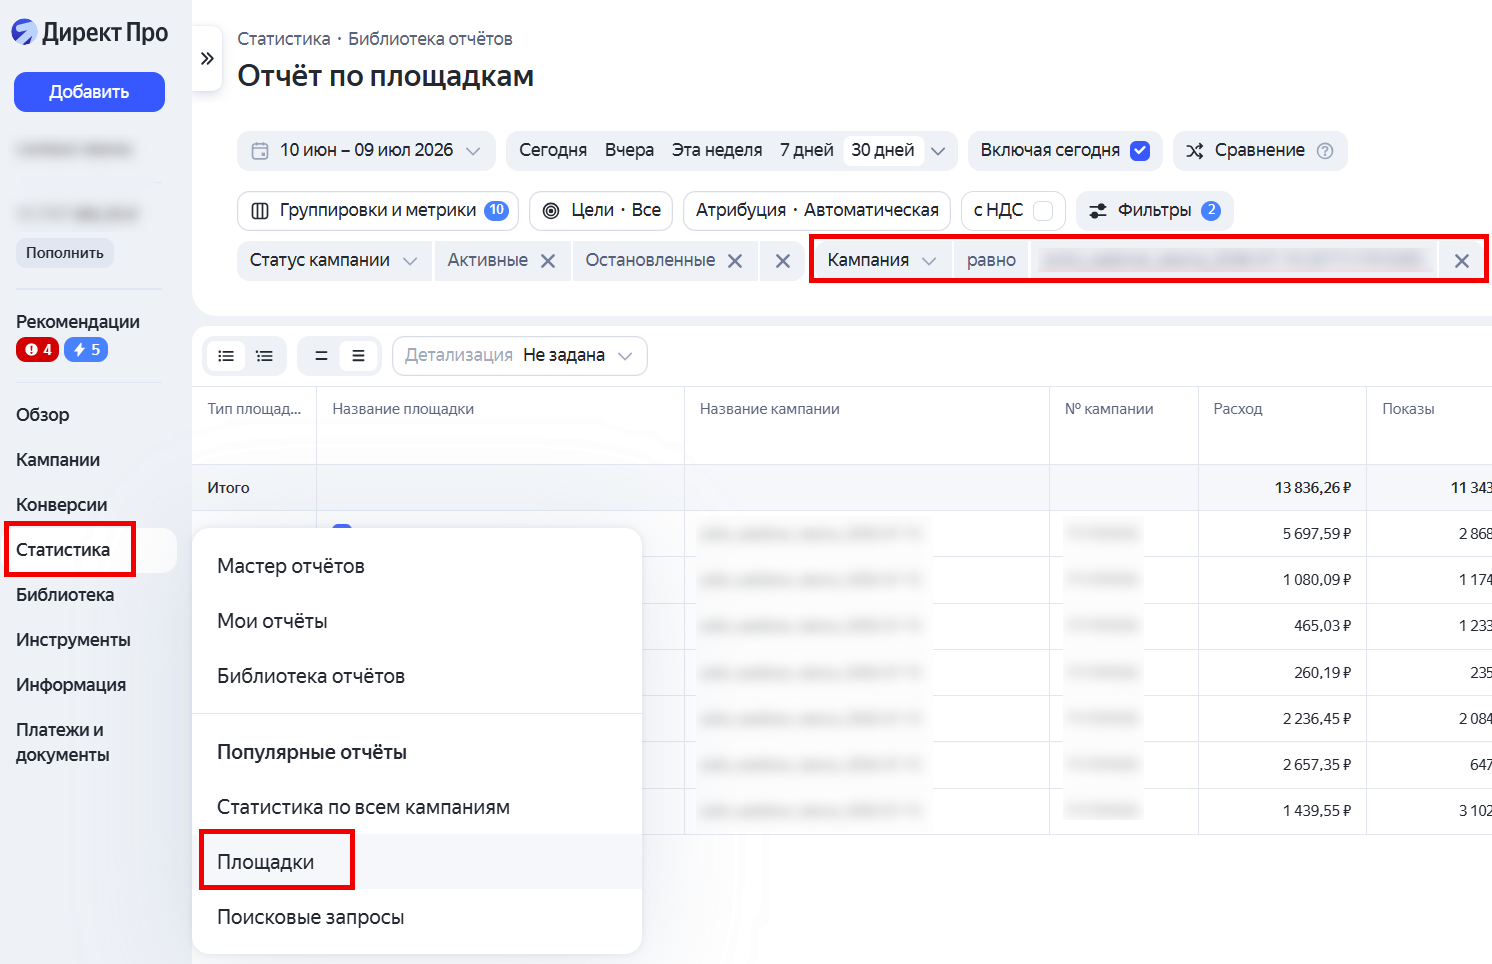Open the равно condition selector
1492x964 pixels.
[991, 261]
